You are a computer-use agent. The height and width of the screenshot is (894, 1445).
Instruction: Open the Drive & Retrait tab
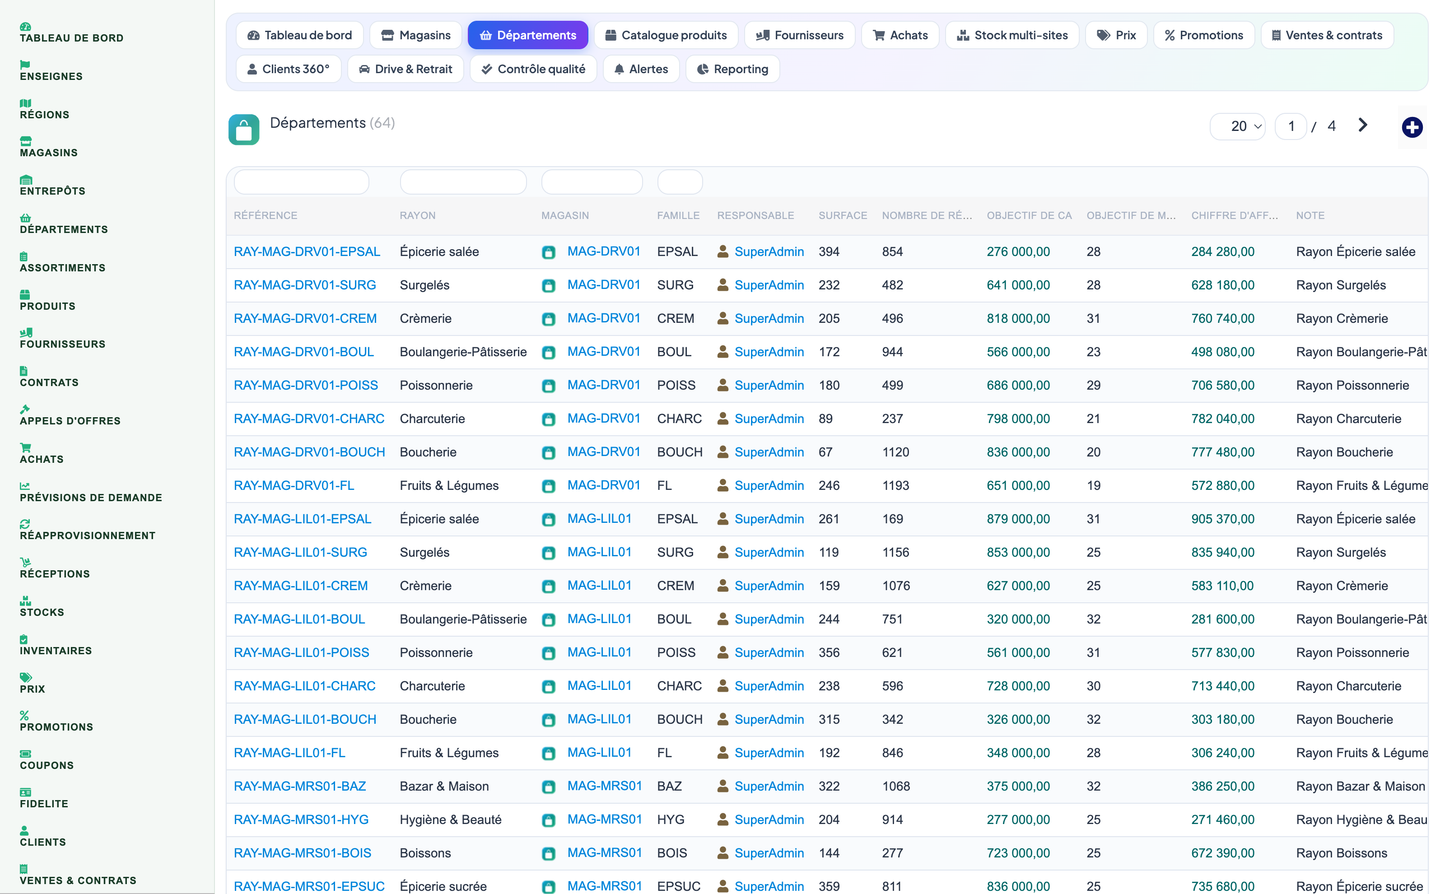[405, 69]
